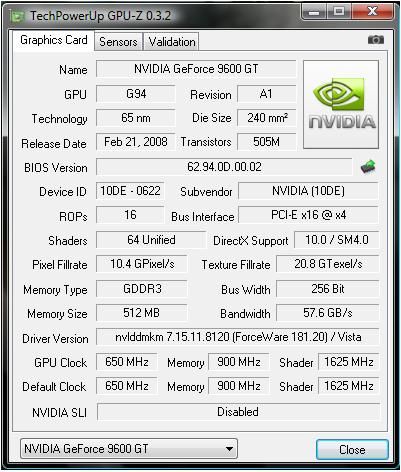
Task: Expand the GPU selection dropdown arrow
Action: pyautogui.click(x=229, y=449)
